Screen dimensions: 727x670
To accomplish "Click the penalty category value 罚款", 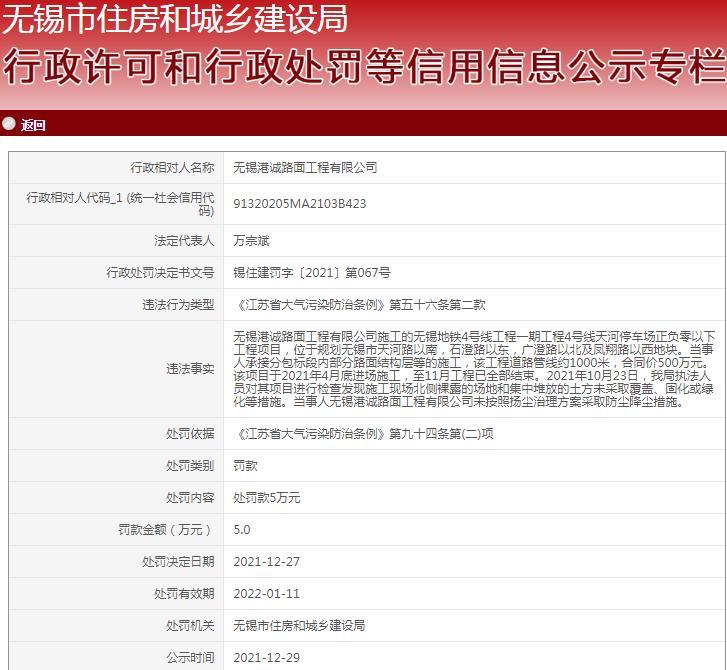I will [x=245, y=466].
